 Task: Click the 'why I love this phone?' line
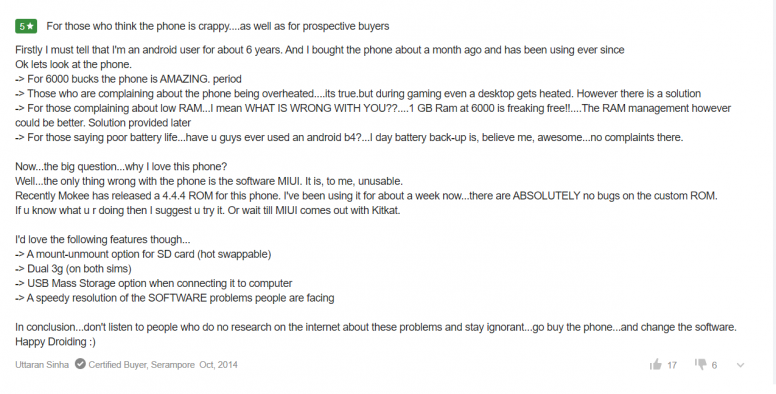pos(121,167)
